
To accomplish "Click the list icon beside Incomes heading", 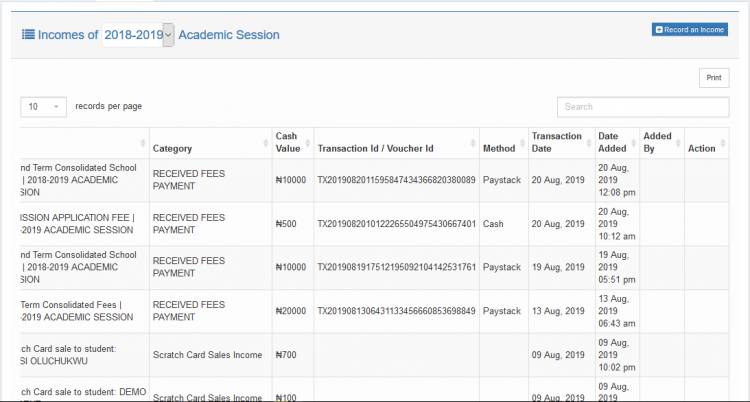I will click(x=28, y=35).
